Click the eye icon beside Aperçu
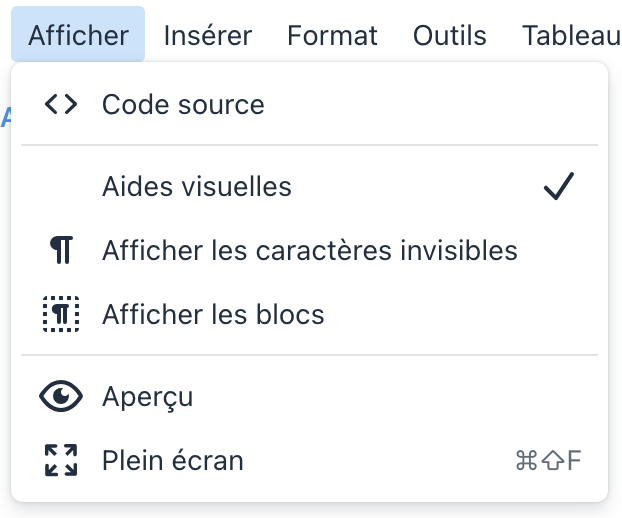 tap(61, 397)
